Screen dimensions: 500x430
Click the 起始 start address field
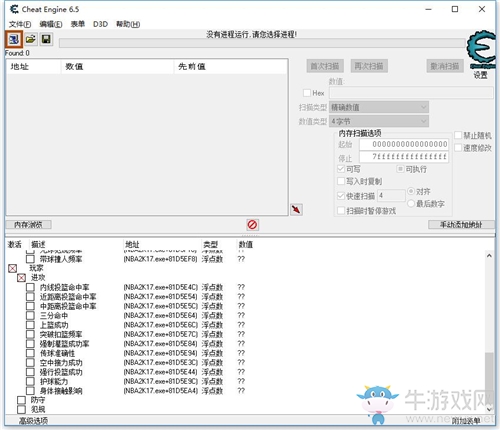click(x=404, y=144)
